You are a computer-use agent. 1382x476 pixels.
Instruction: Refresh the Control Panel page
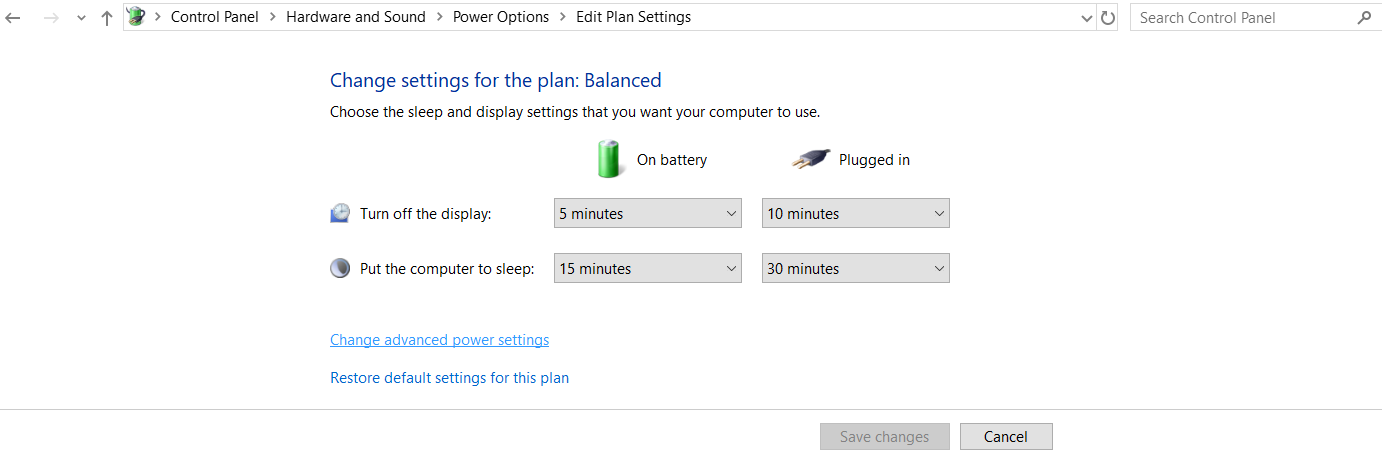(x=1107, y=18)
